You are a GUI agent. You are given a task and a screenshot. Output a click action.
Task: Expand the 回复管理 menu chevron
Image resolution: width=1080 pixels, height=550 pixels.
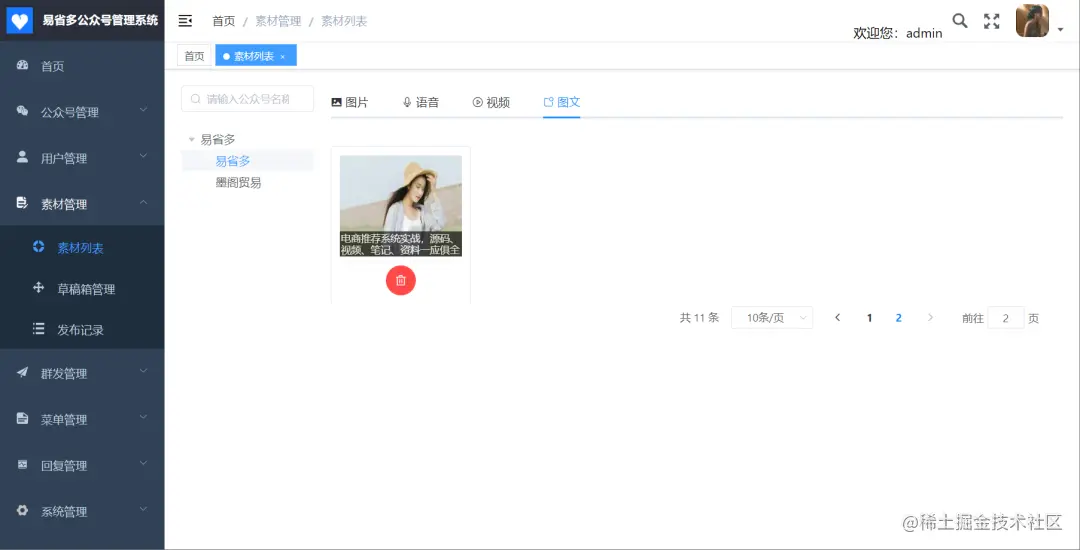click(143, 463)
